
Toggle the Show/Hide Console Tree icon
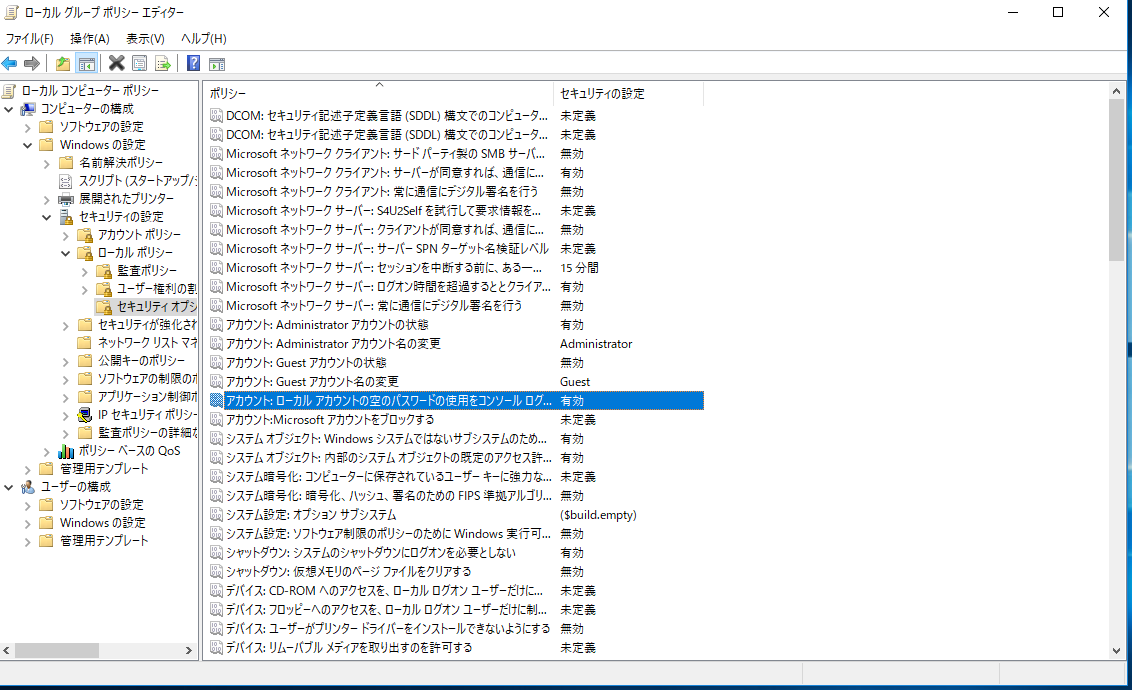pos(87,64)
